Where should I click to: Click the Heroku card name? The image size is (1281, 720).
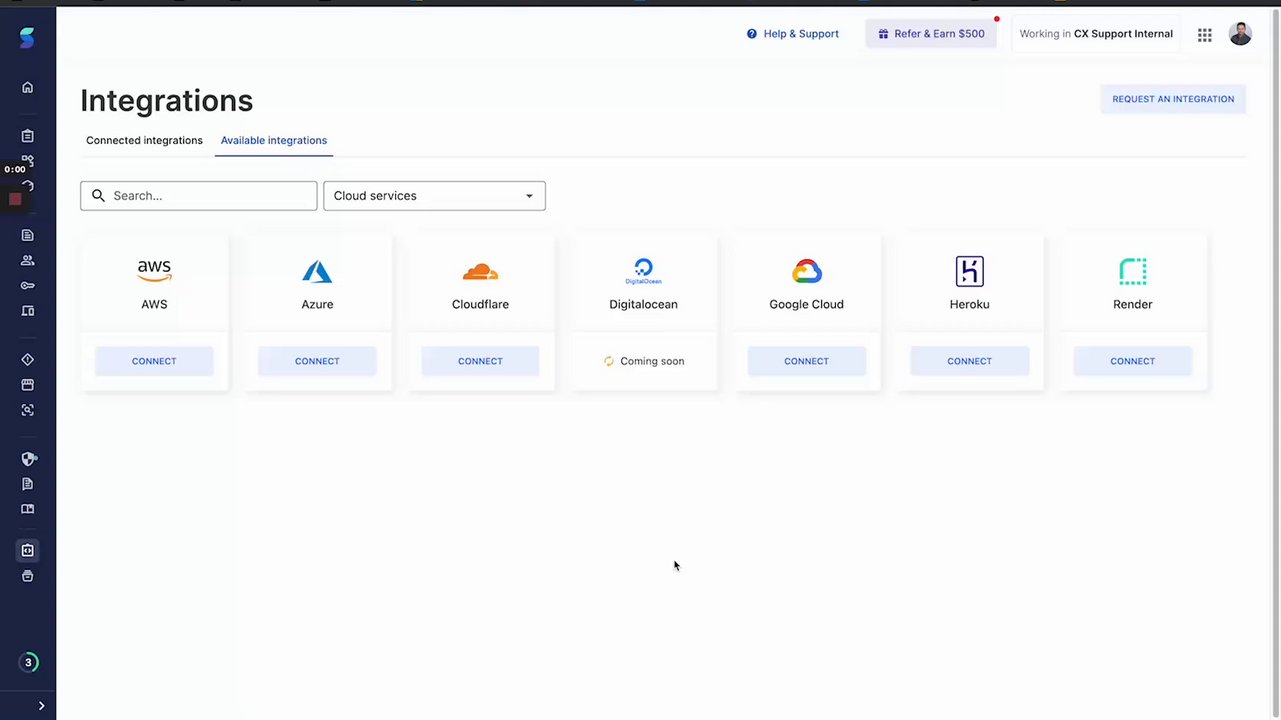[969, 304]
